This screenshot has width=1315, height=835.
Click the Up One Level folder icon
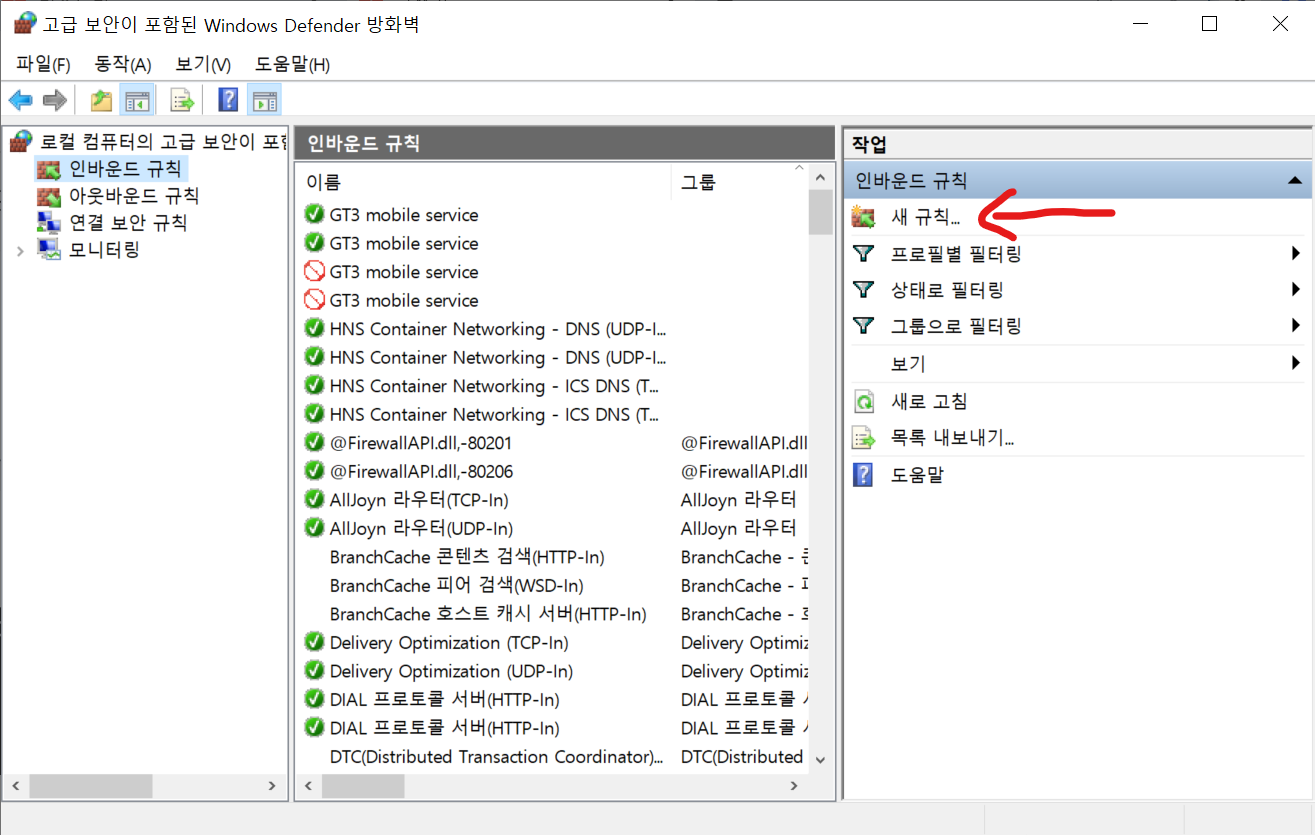tap(101, 100)
